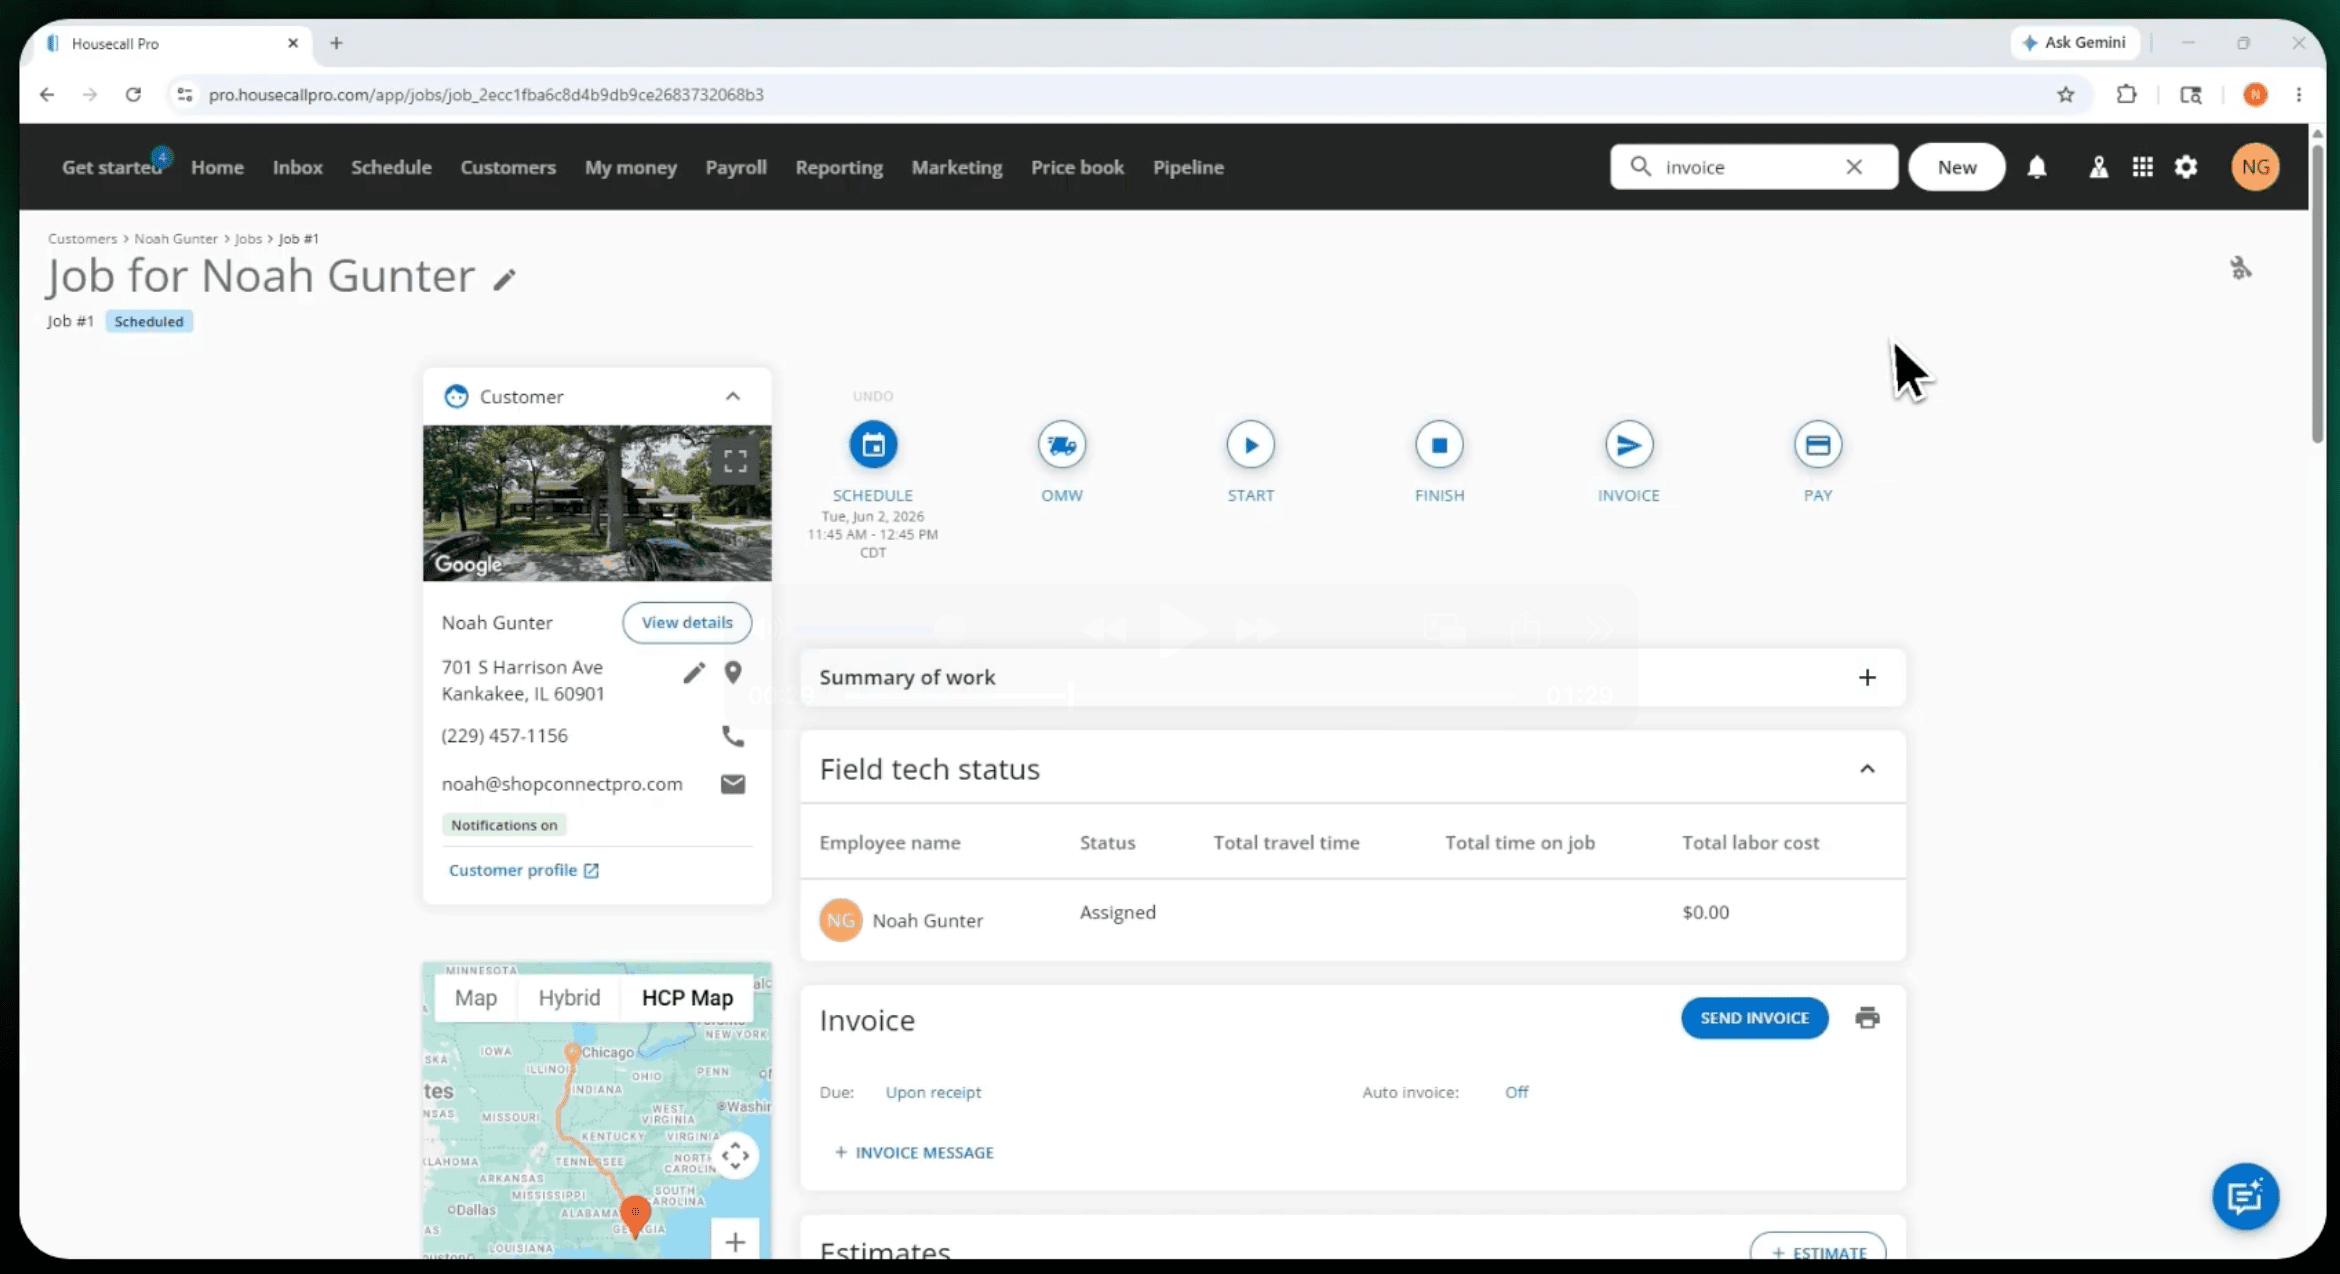The image size is (2340, 1274).
Task: Click the Notifications on badge
Action: tap(504, 825)
